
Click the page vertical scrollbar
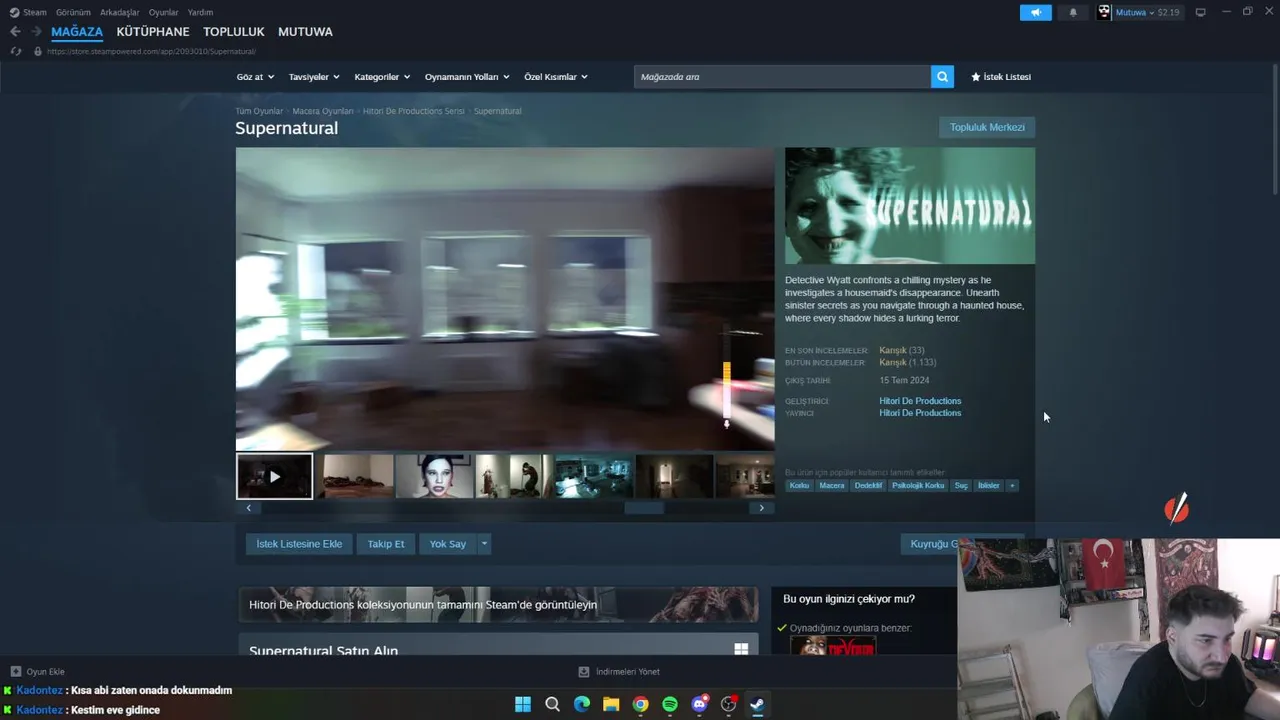pos(1274,130)
